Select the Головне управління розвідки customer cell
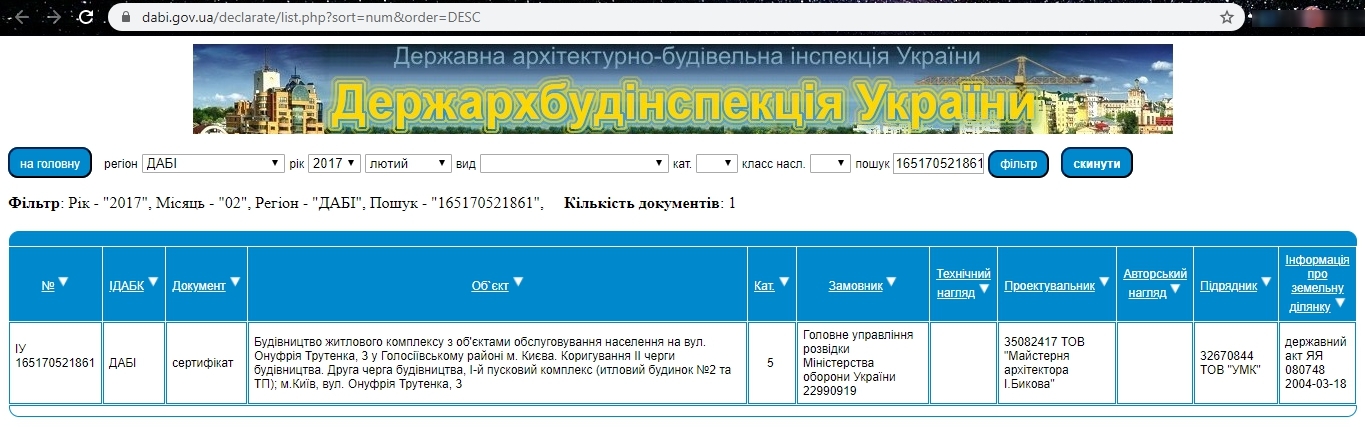The height and width of the screenshot is (427, 1365). (863, 362)
